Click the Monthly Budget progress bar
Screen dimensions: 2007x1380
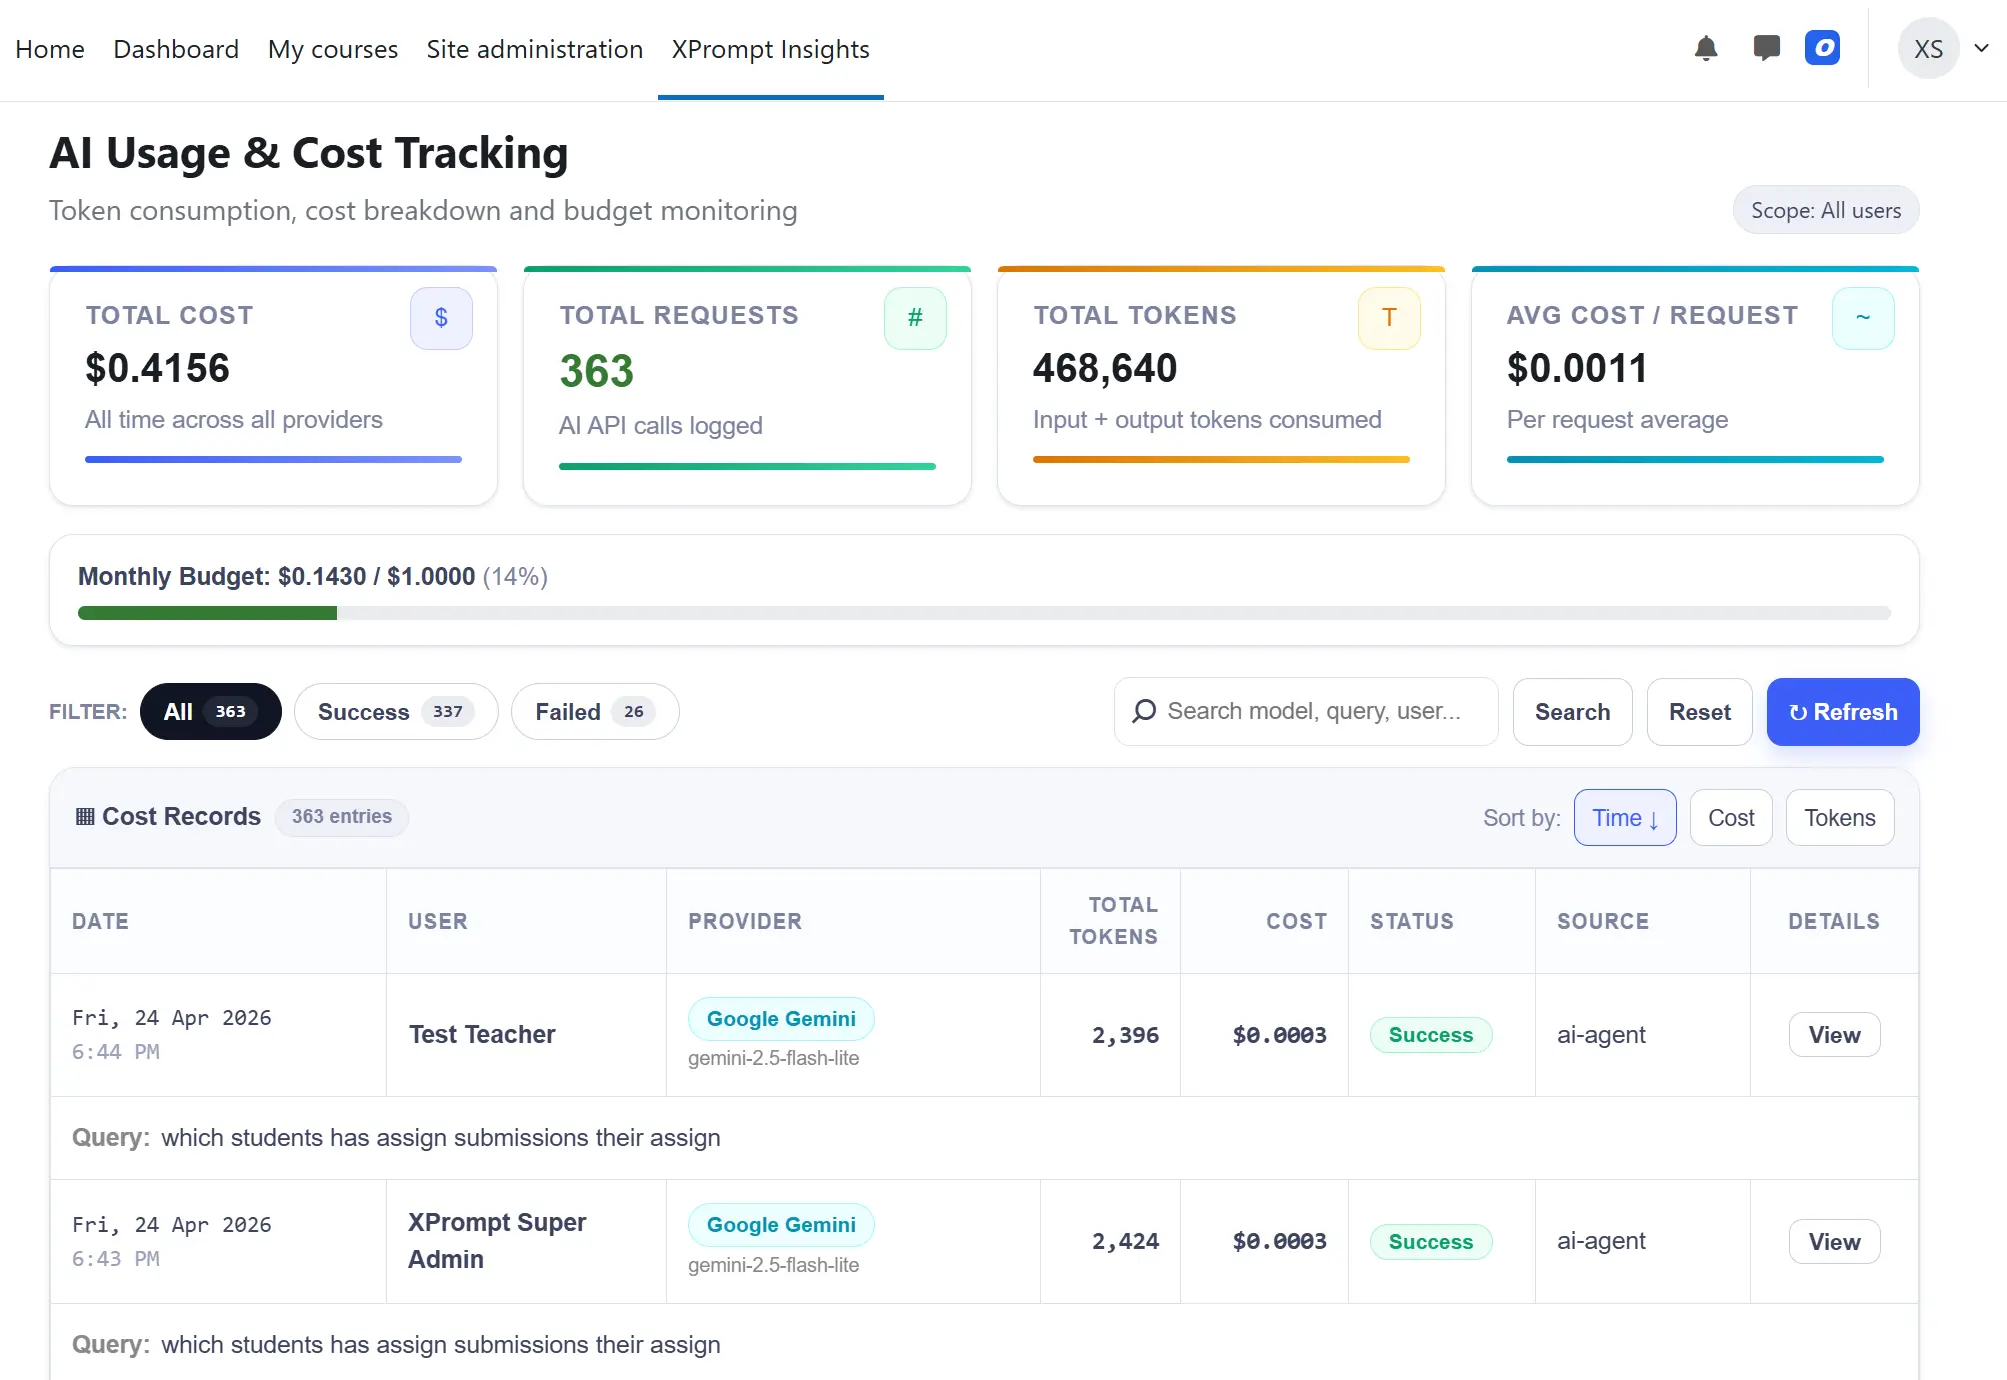(x=984, y=613)
